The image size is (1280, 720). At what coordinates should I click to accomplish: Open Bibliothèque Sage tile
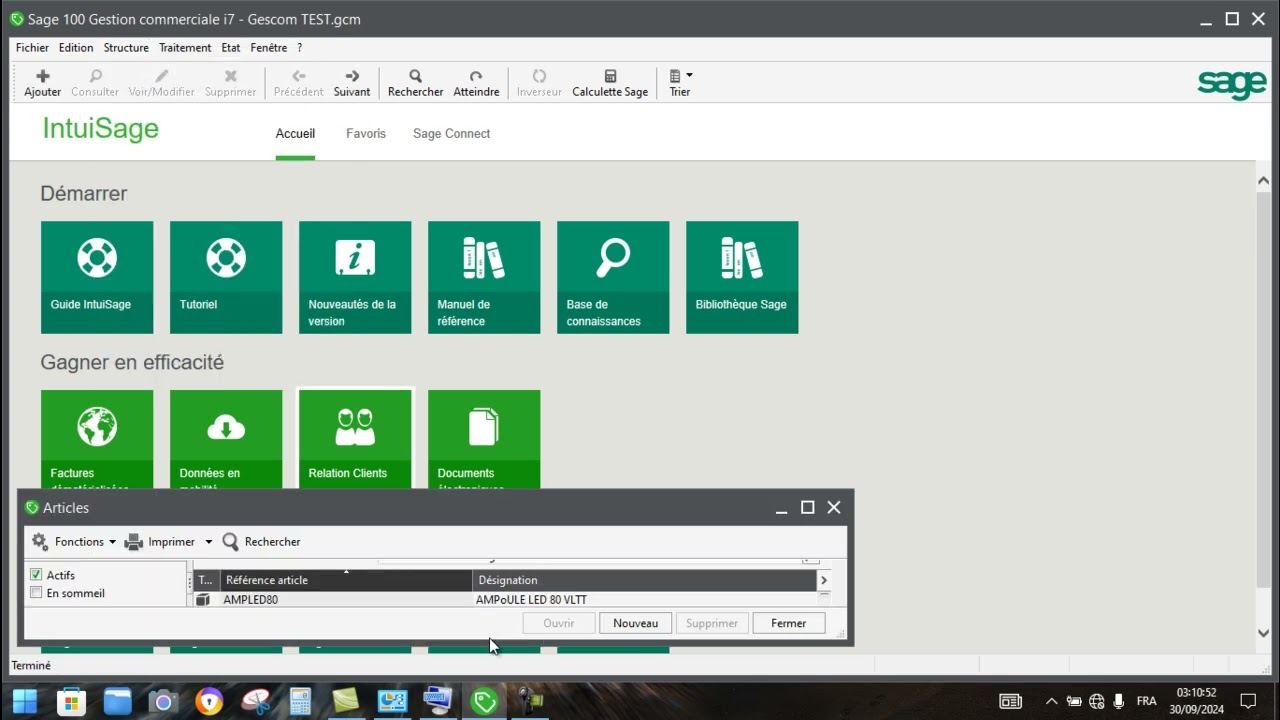(742, 277)
